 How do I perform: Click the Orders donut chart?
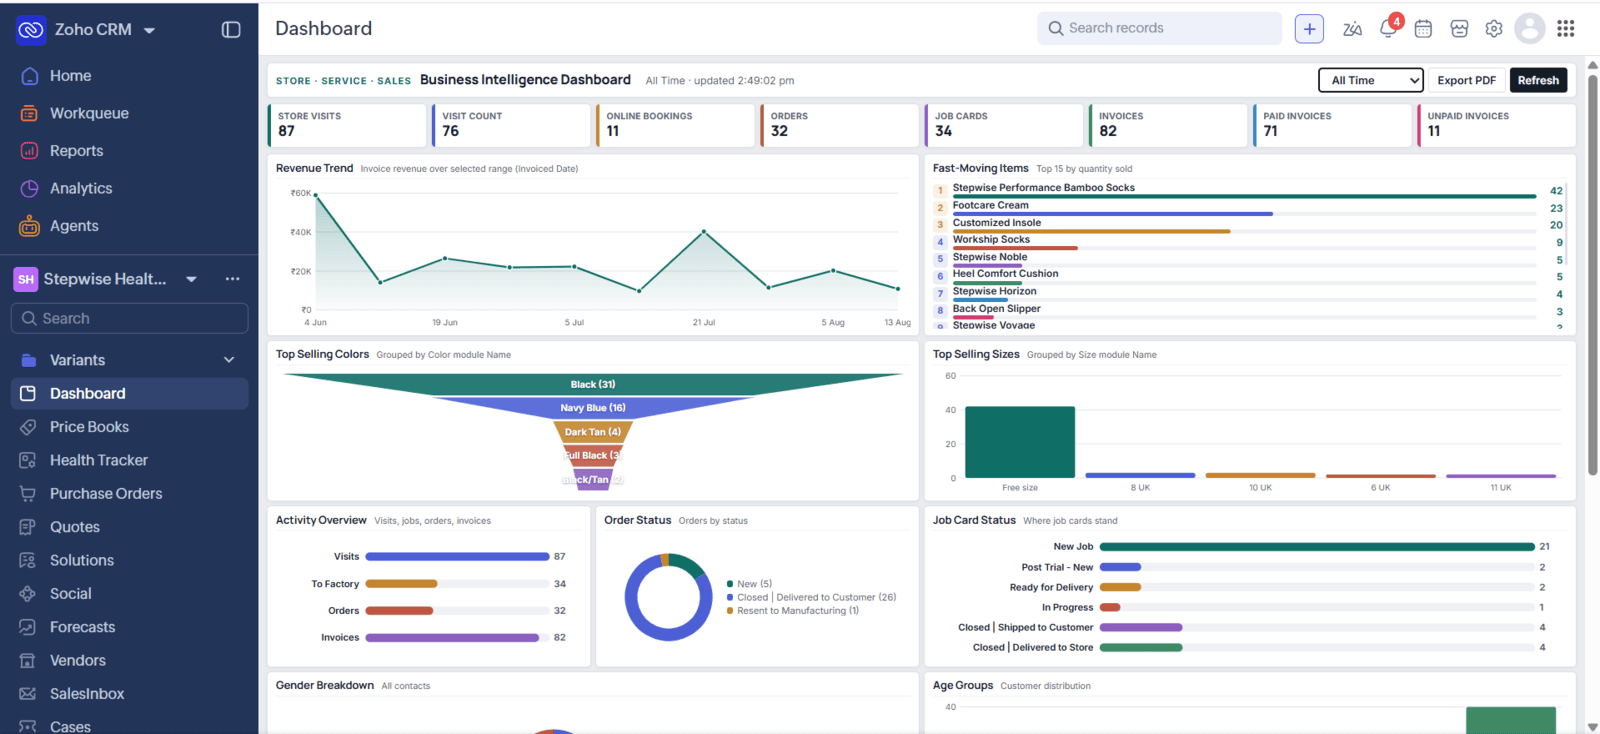click(668, 597)
